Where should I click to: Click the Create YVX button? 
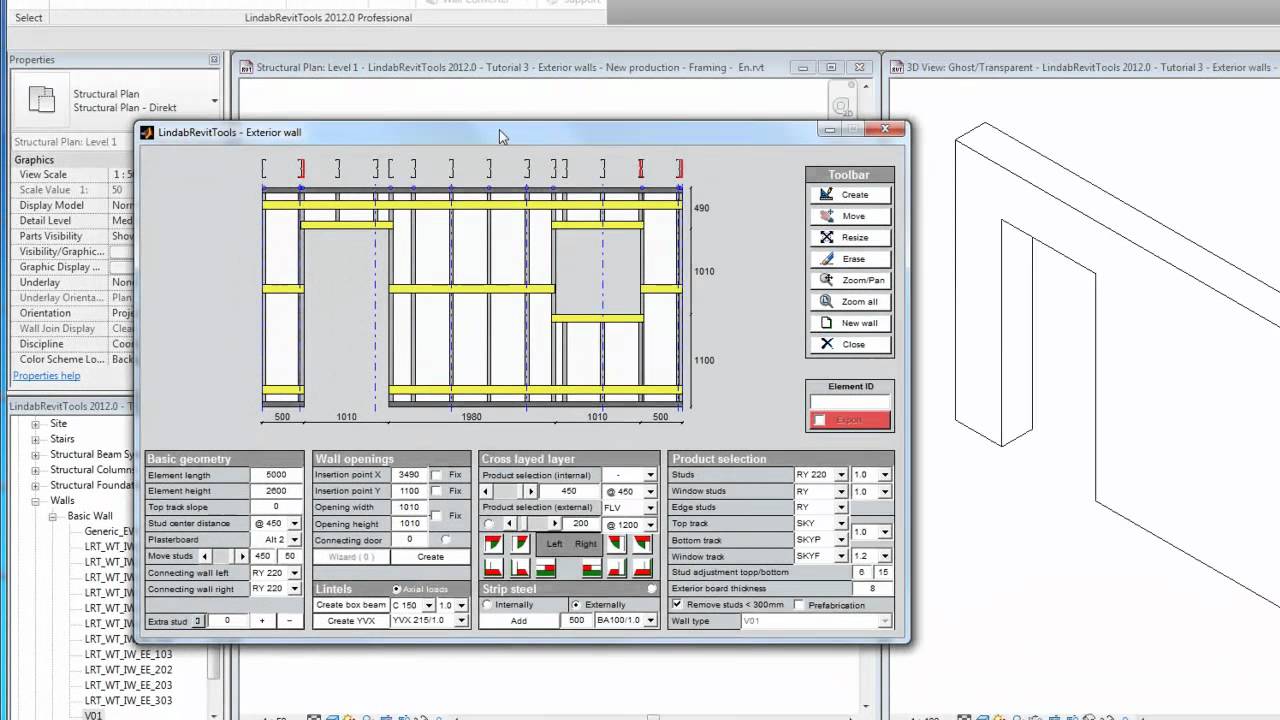tap(351, 621)
